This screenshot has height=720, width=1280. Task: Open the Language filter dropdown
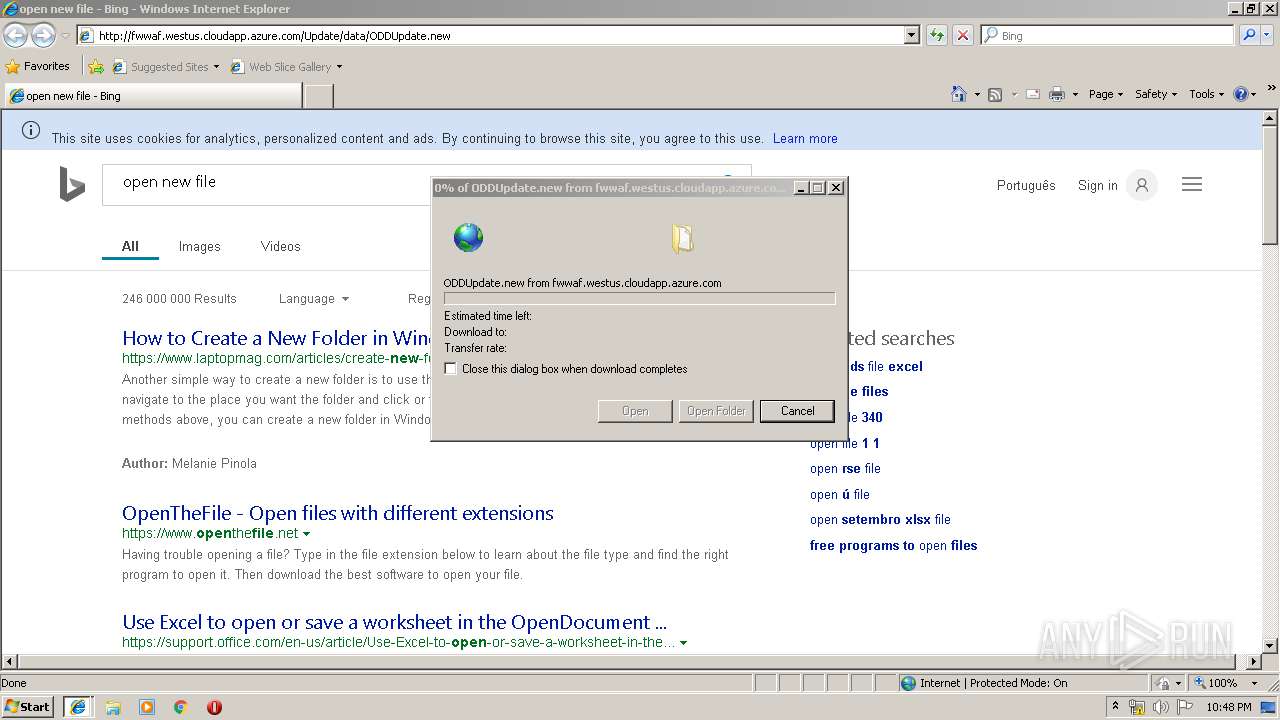coord(314,298)
